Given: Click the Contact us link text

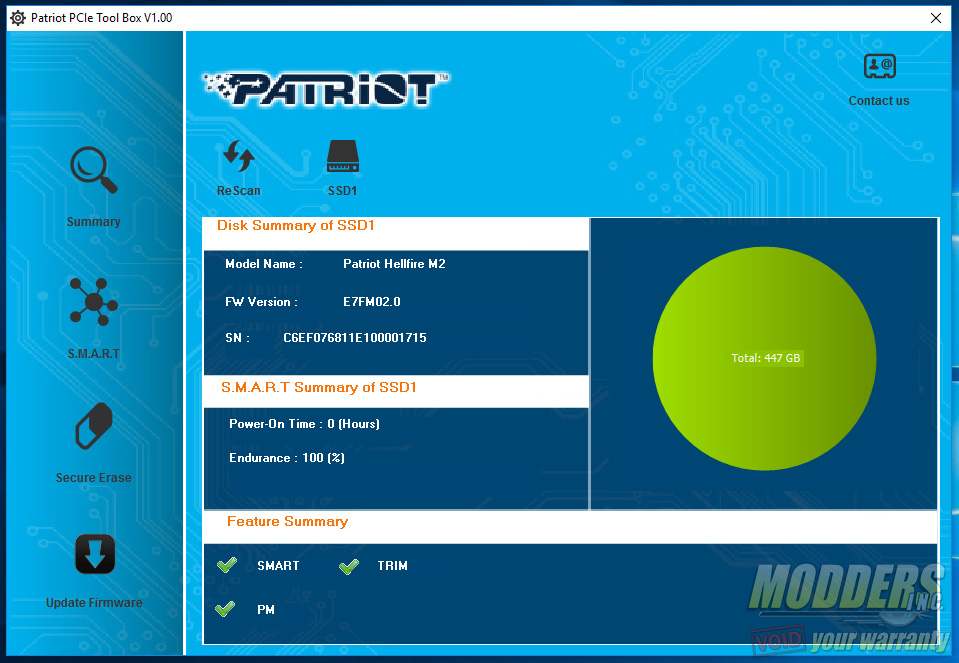Looking at the screenshot, I should click(x=879, y=101).
